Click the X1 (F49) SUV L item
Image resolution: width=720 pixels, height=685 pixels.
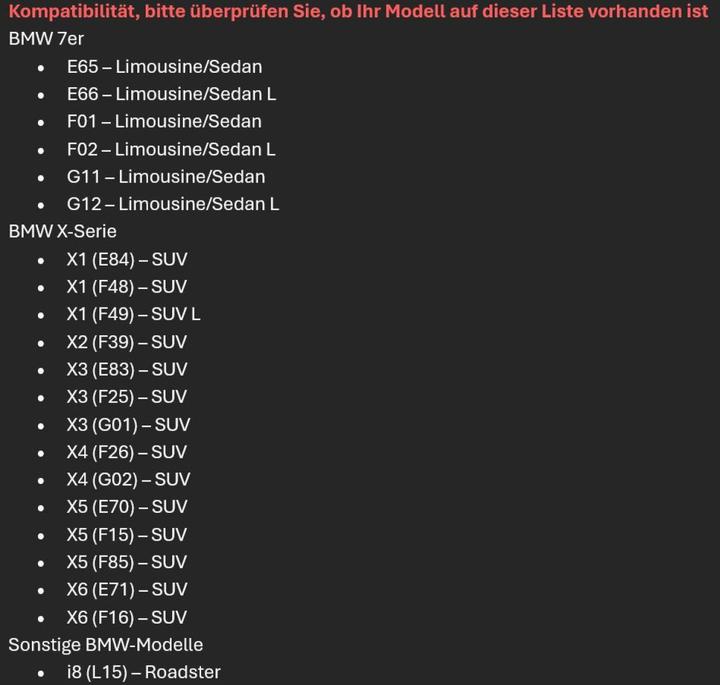133,314
